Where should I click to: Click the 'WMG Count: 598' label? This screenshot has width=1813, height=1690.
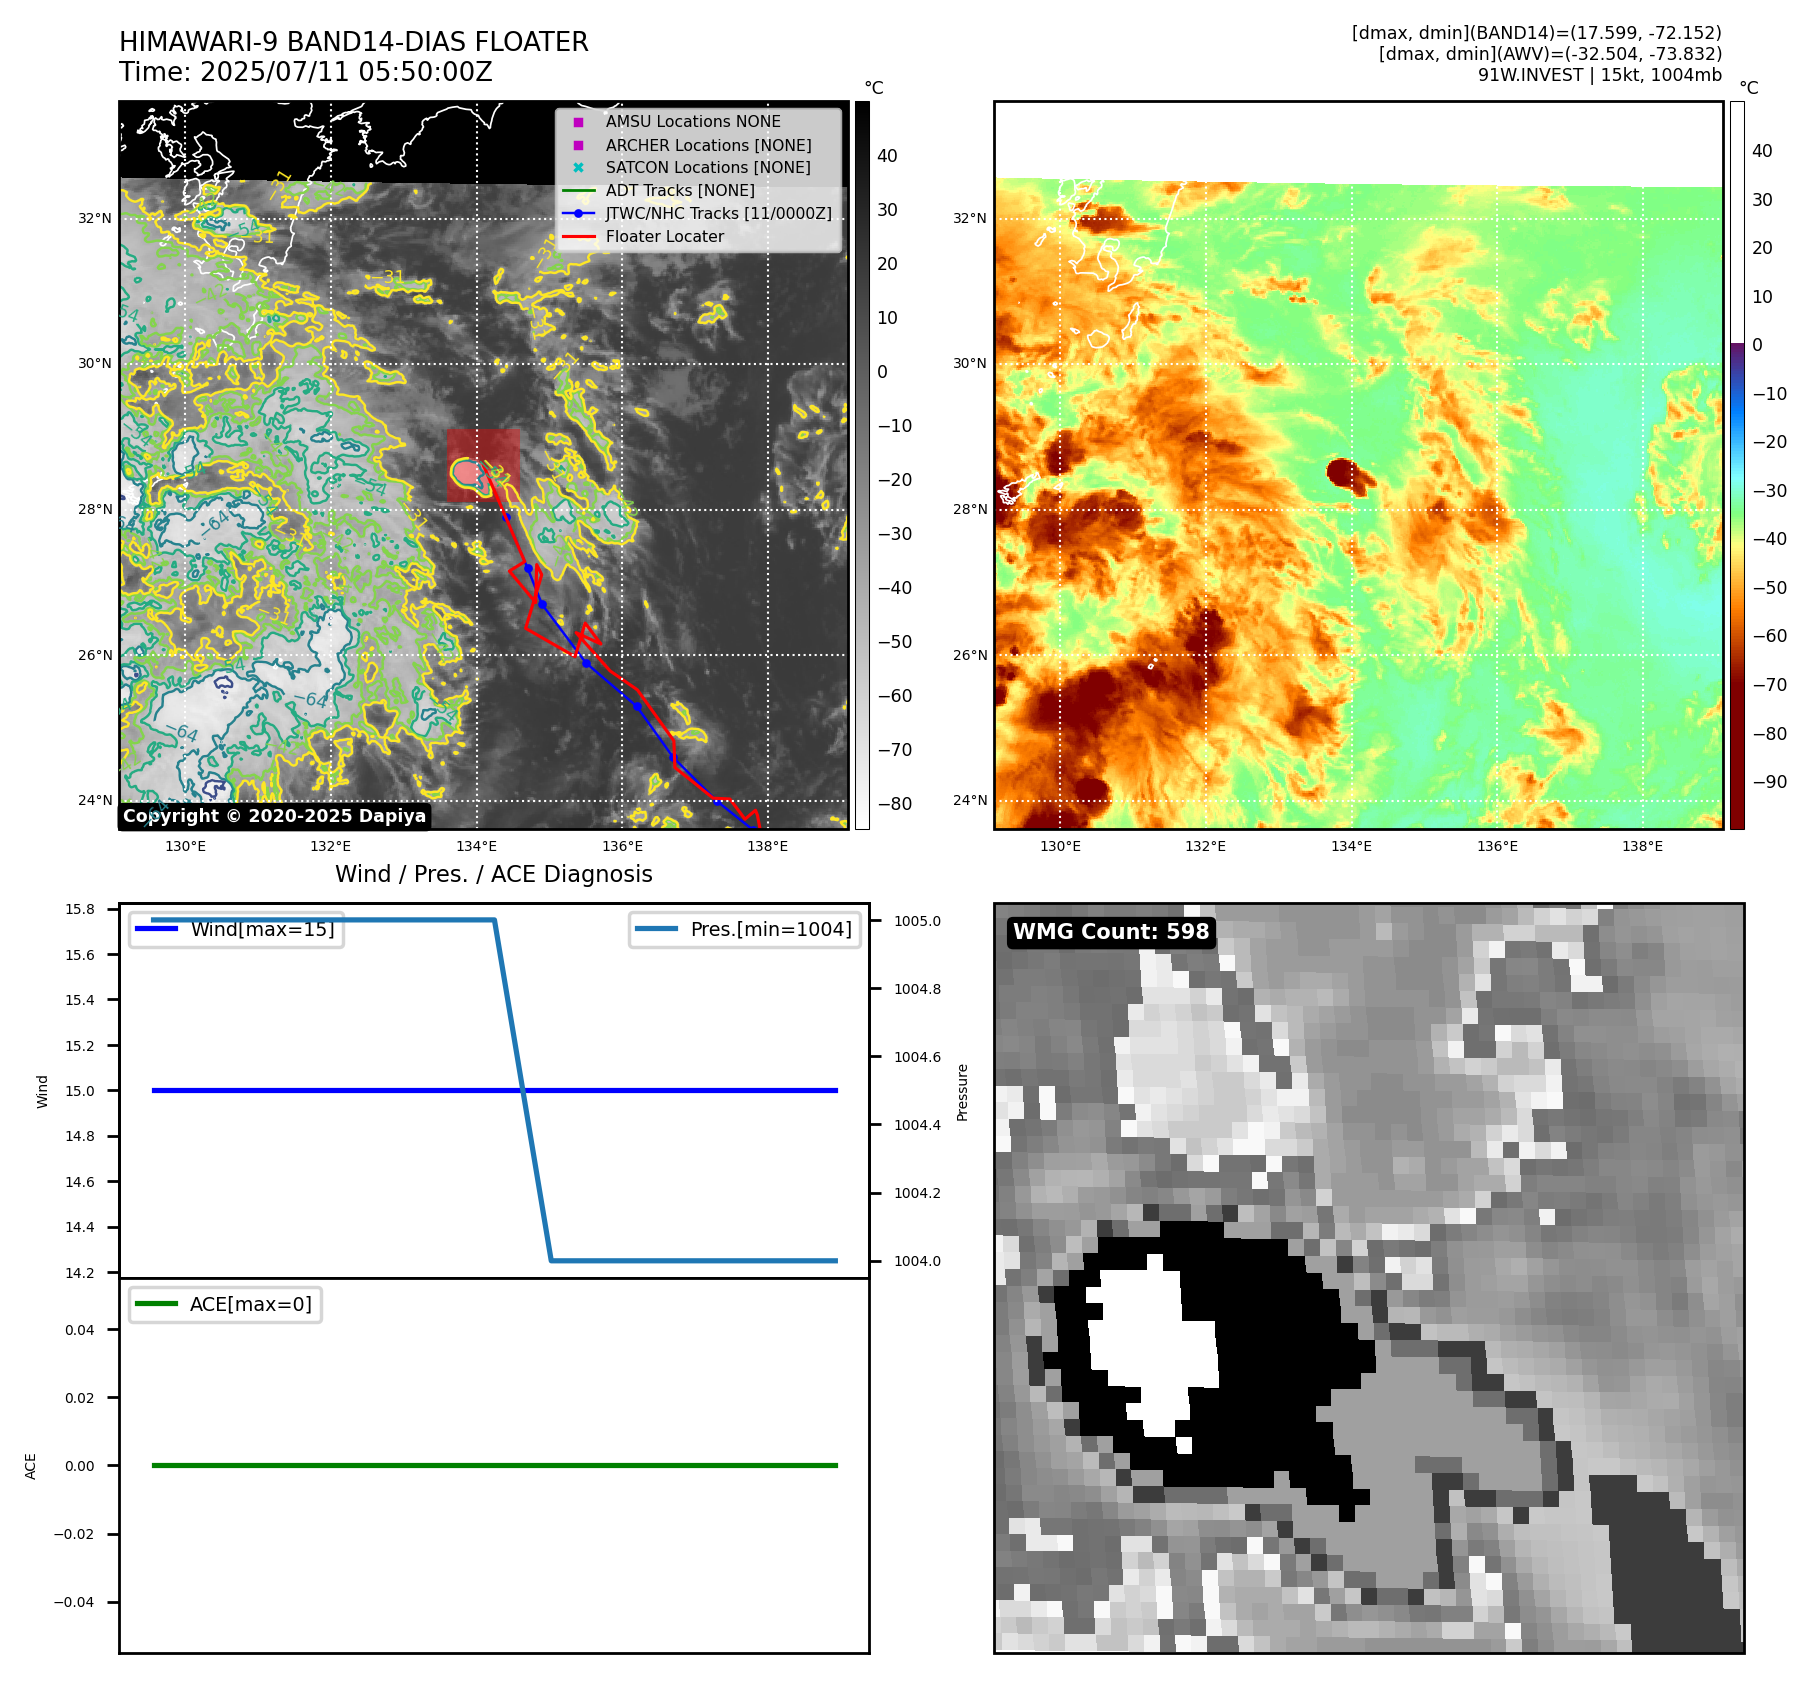pos(1111,932)
